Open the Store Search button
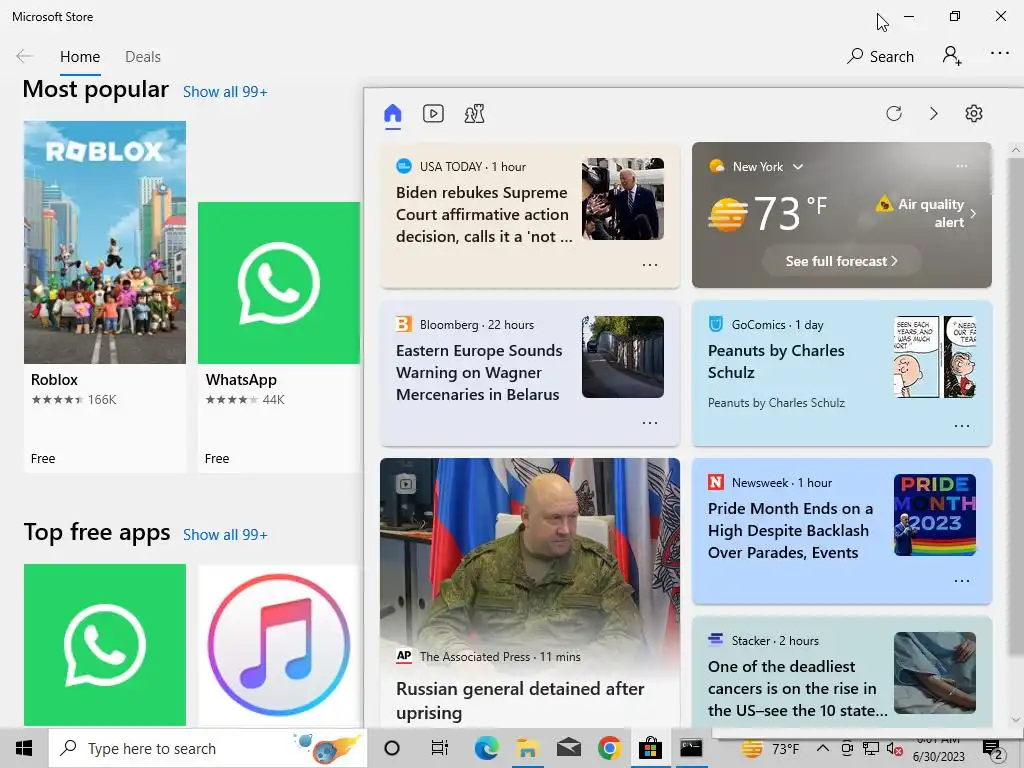1024x768 pixels. [x=880, y=56]
